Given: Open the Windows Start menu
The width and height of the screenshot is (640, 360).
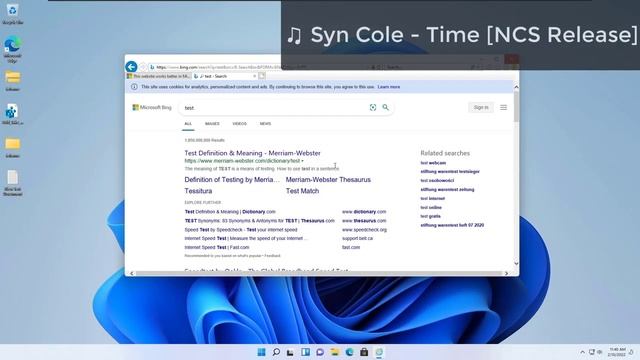Looking at the screenshot, I should (x=261, y=352).
